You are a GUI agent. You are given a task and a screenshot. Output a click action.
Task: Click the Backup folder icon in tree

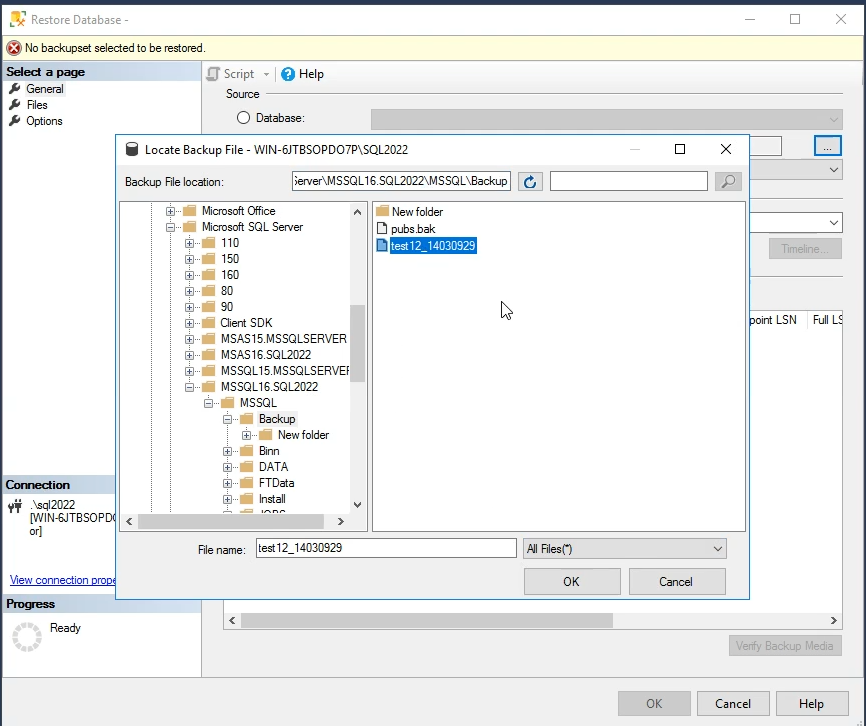pos(246,418)
